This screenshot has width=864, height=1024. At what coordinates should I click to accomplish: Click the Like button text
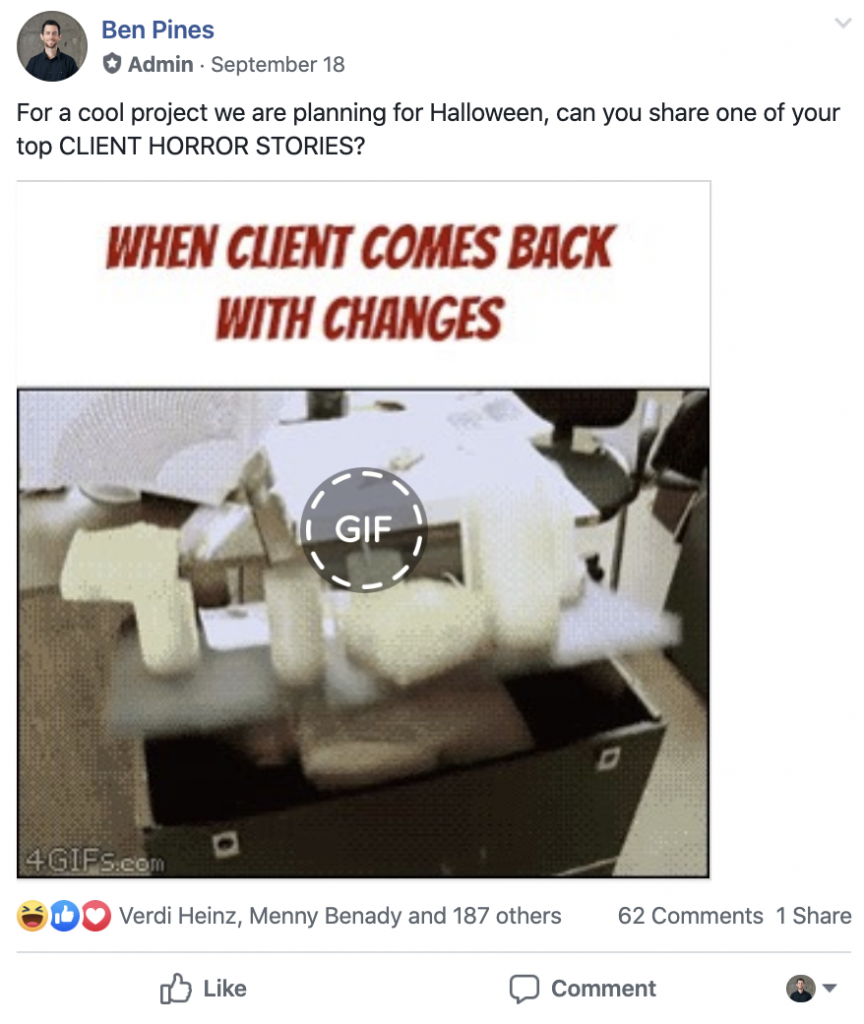coord(225,989)
